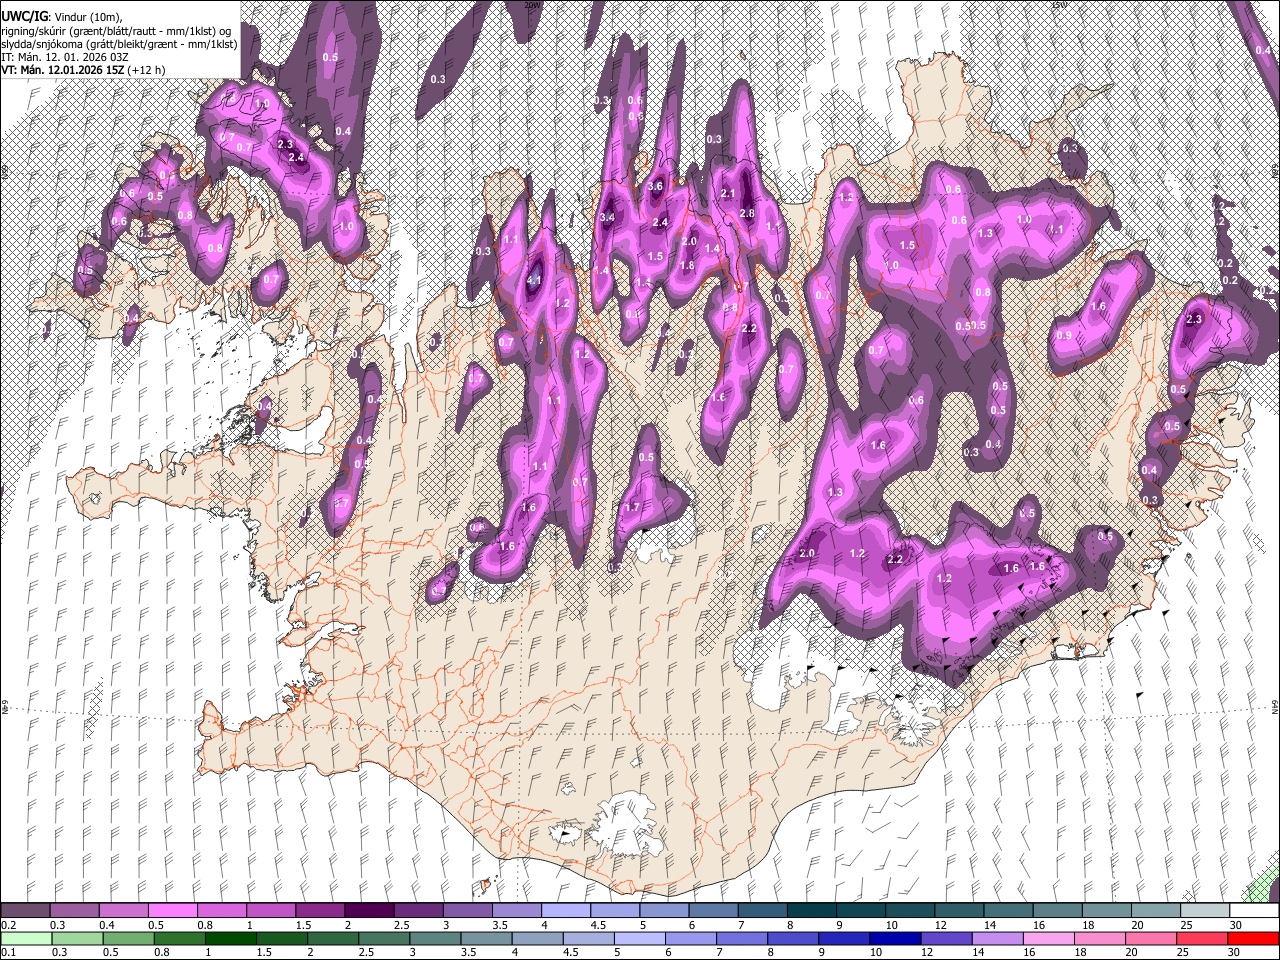Click the 'IT: Mán. 12. 01. 2026 03Z' line
Screen dimensions: 1280x960
click(65, 57)
